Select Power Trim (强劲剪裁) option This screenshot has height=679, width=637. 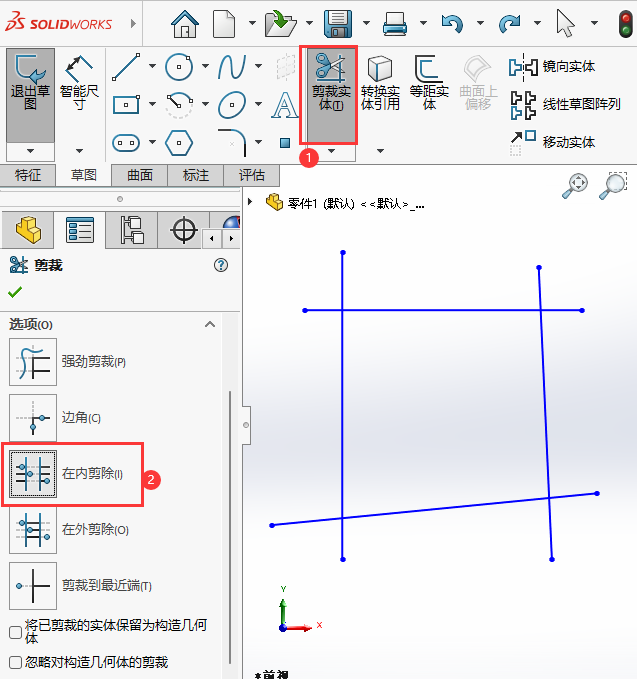(33, 362)
